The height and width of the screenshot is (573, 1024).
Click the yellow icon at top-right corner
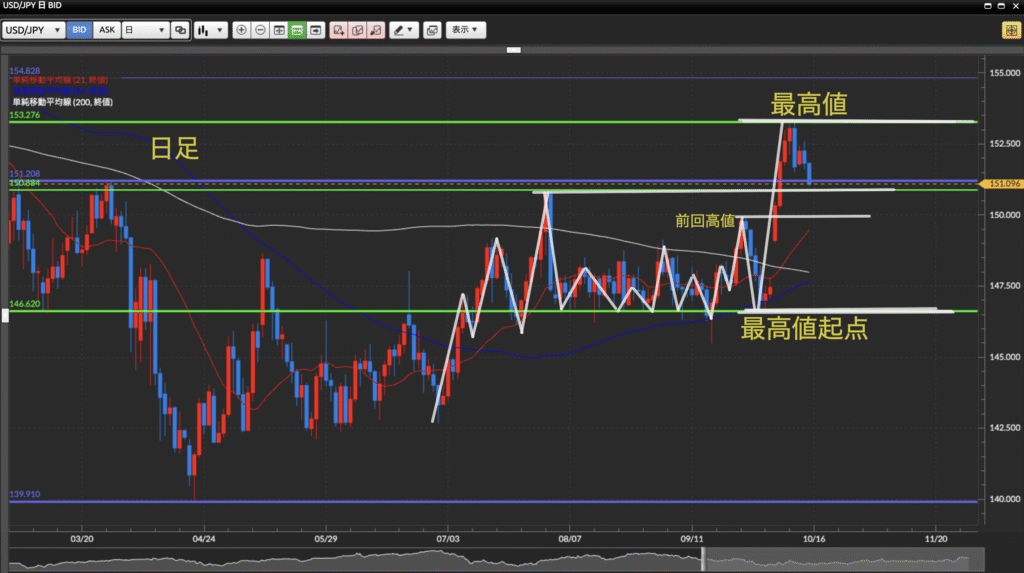pyautogui.click(x=1010, y=30)
